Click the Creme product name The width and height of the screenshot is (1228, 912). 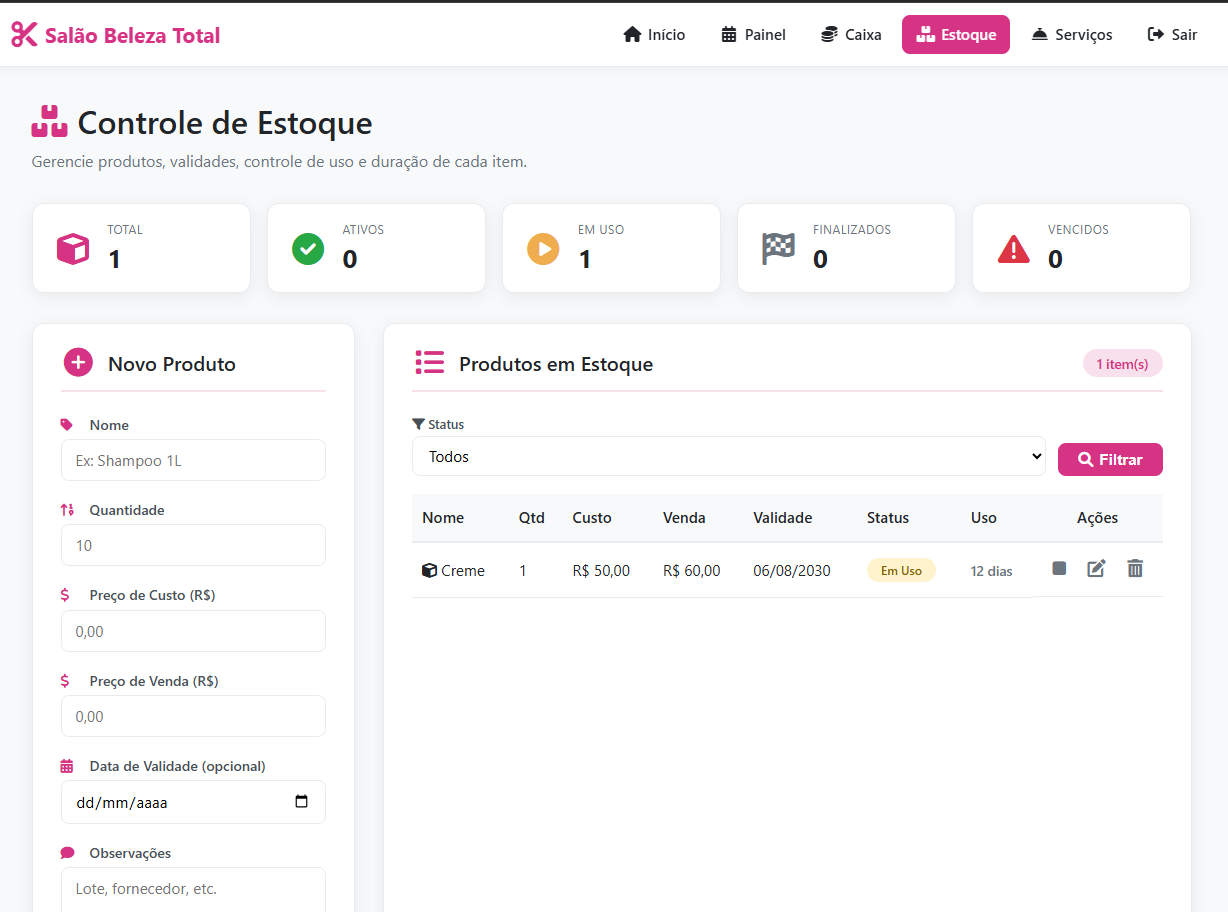(x=463, y=571)
